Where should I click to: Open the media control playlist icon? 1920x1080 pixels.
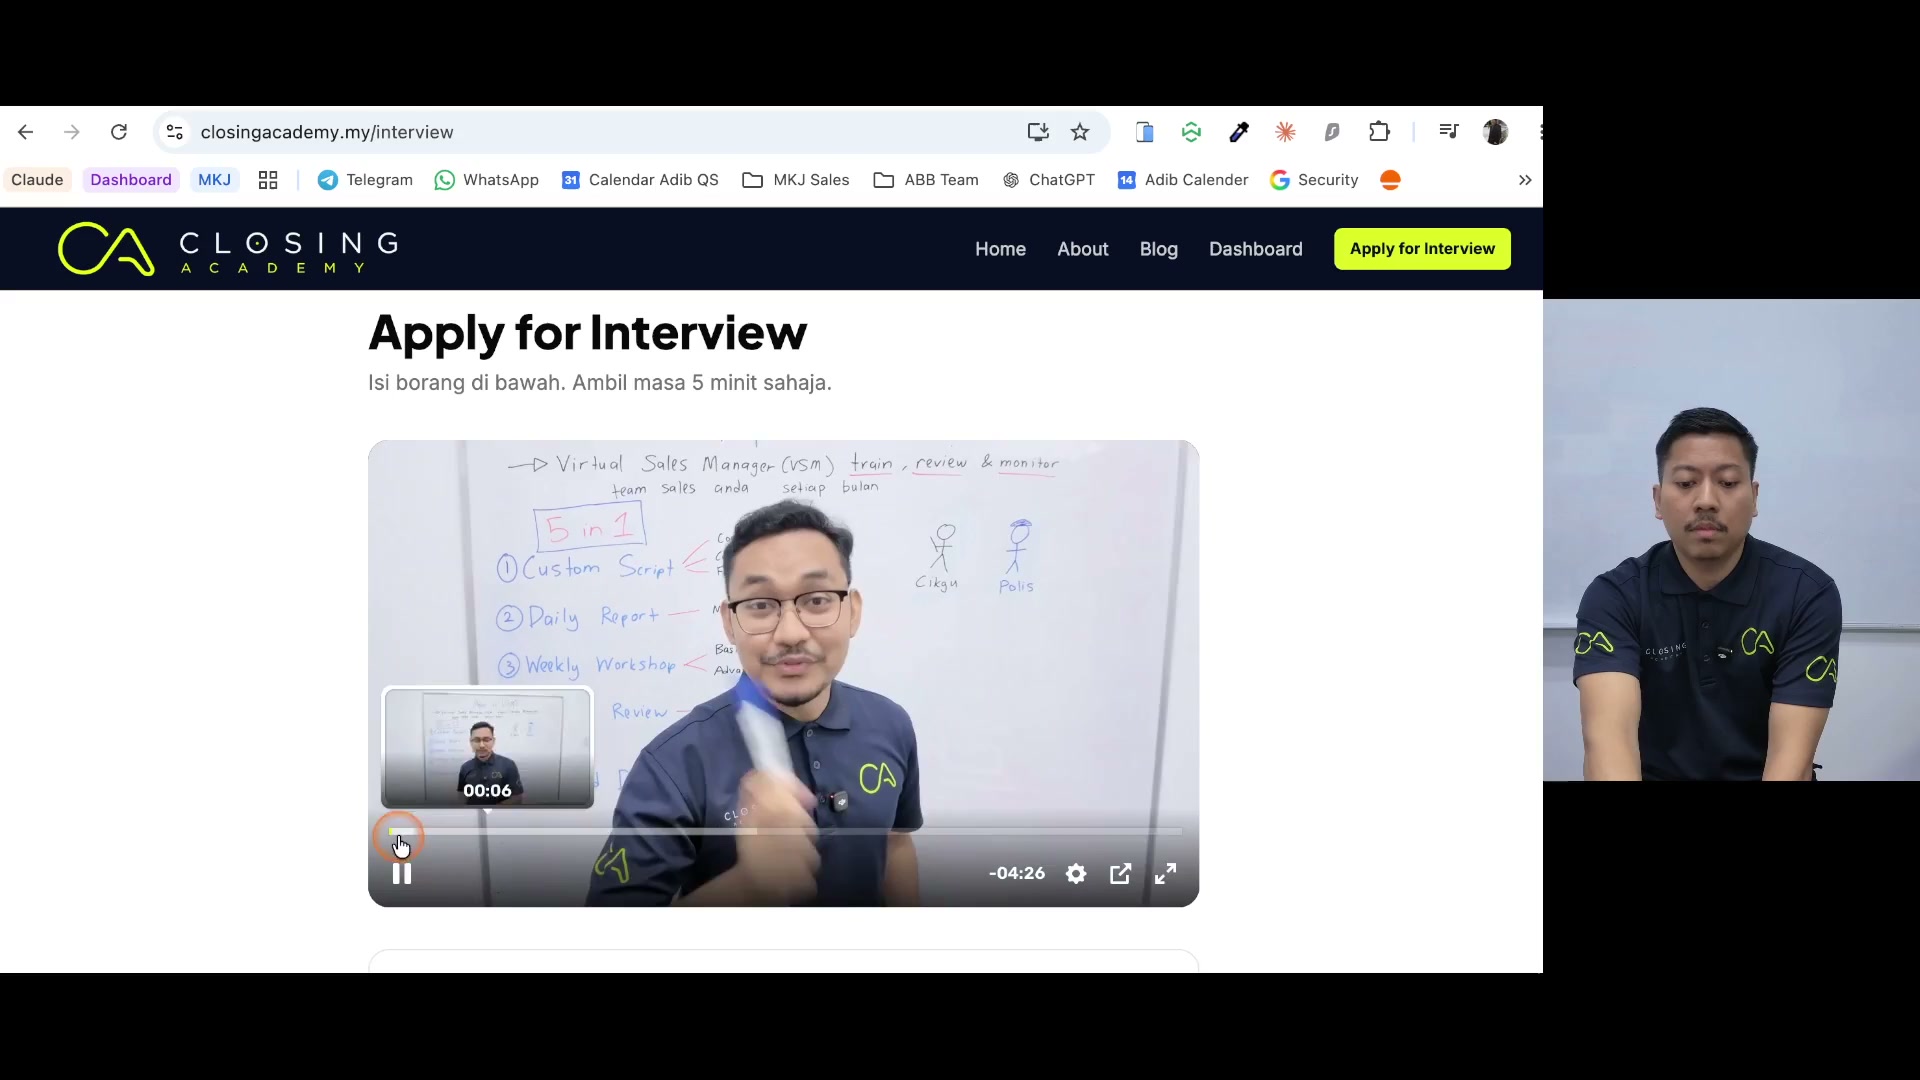(1449, 132)
